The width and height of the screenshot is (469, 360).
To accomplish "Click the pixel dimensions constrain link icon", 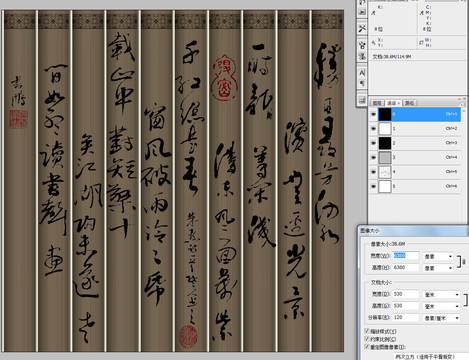I will 464,262.
